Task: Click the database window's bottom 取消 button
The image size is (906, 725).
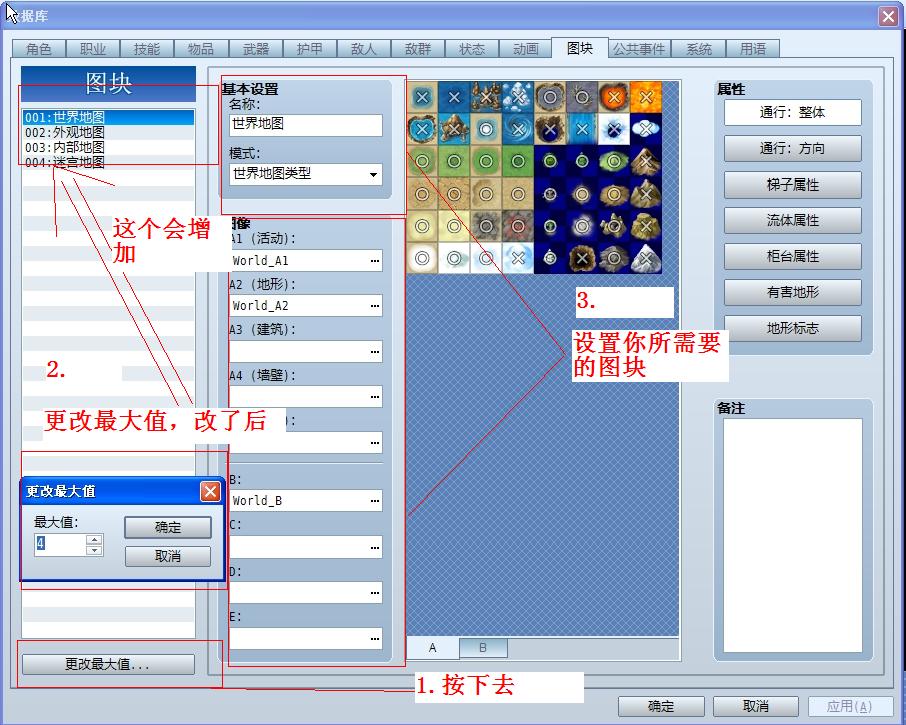Action: click(x=756, y=707)
